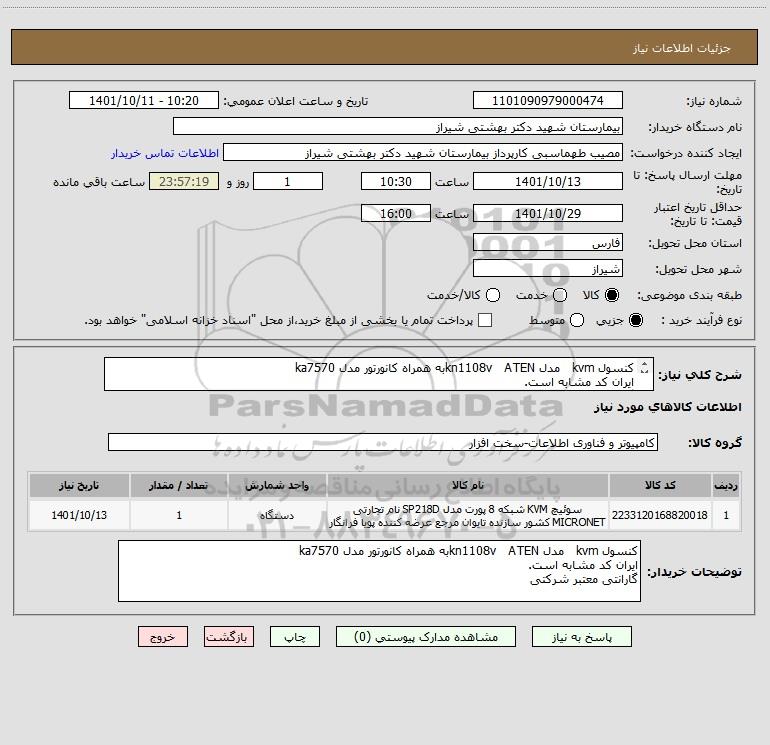Viewport: 770px width, 745px height.
Task: Click the نام کالا column header
Action: (x=468, y=485)
